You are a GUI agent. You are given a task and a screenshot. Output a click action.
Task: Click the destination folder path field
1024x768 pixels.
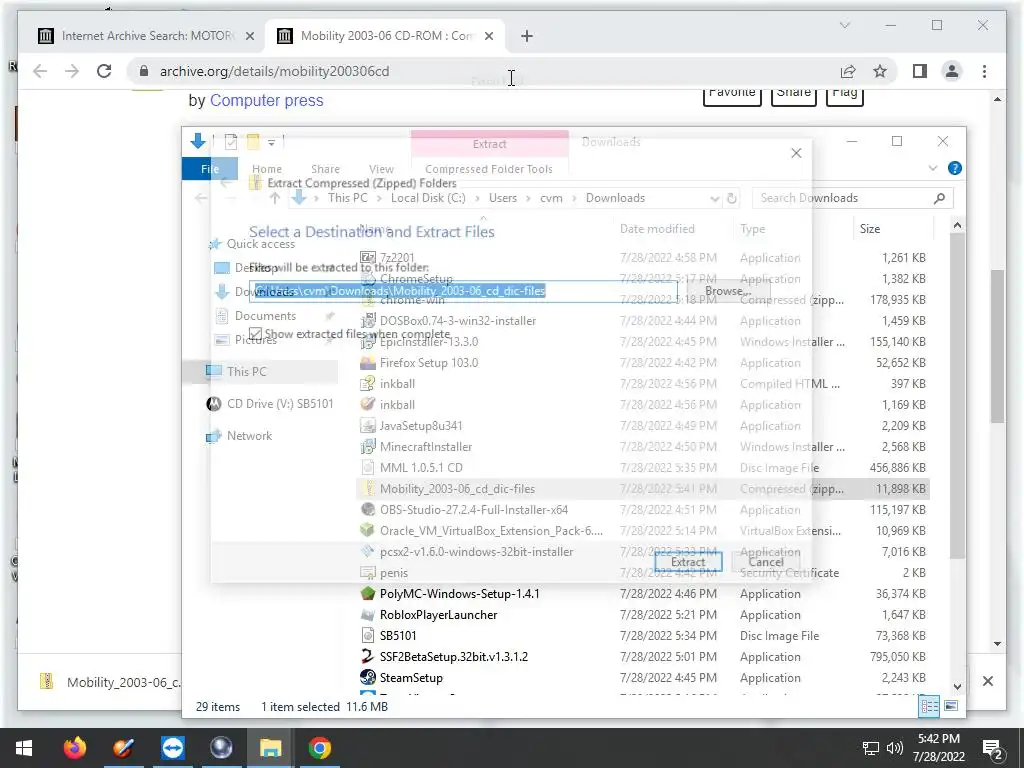coord(463,291)
